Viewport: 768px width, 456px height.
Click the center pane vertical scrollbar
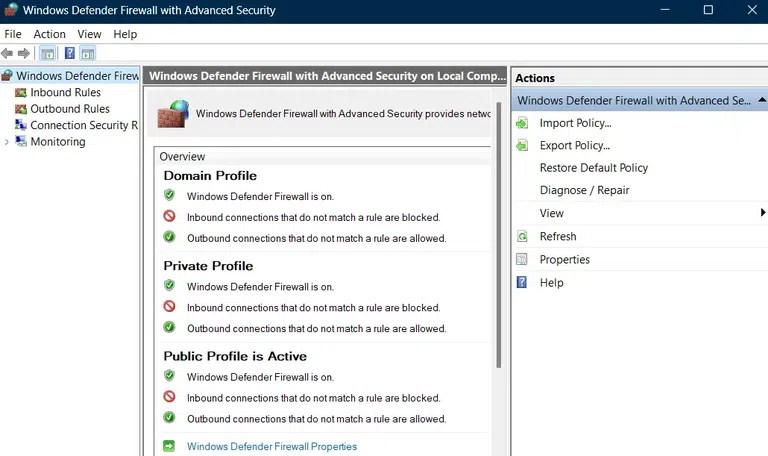(x=499, y=235)
